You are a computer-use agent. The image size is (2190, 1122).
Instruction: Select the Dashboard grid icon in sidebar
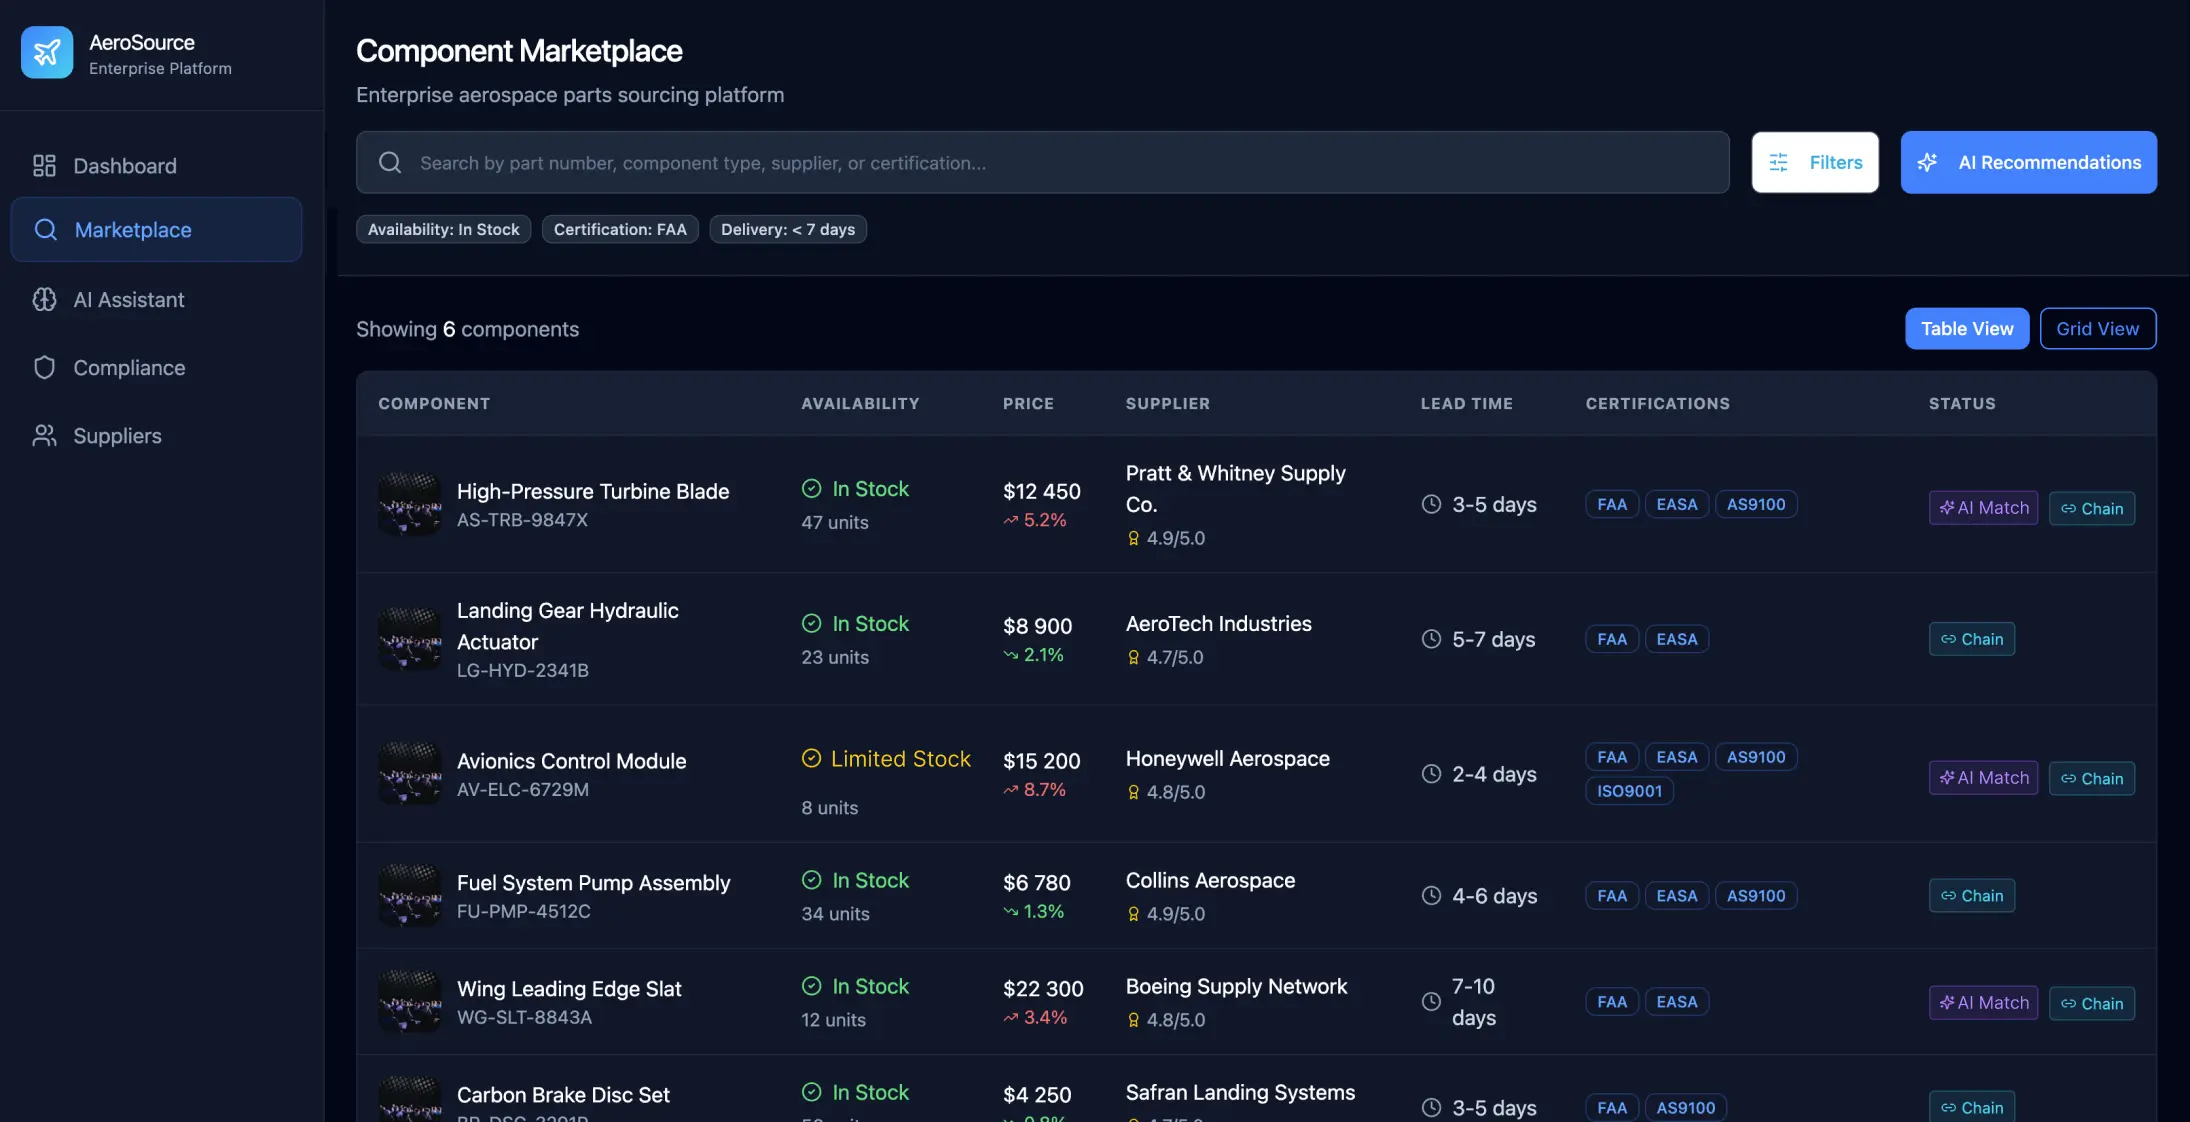point(43,165)
